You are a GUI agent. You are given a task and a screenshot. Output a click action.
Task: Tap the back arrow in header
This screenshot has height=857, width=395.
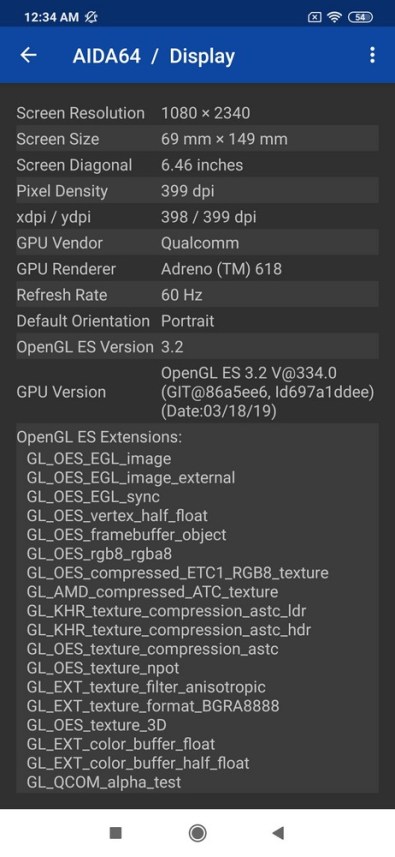coord(28,55)
